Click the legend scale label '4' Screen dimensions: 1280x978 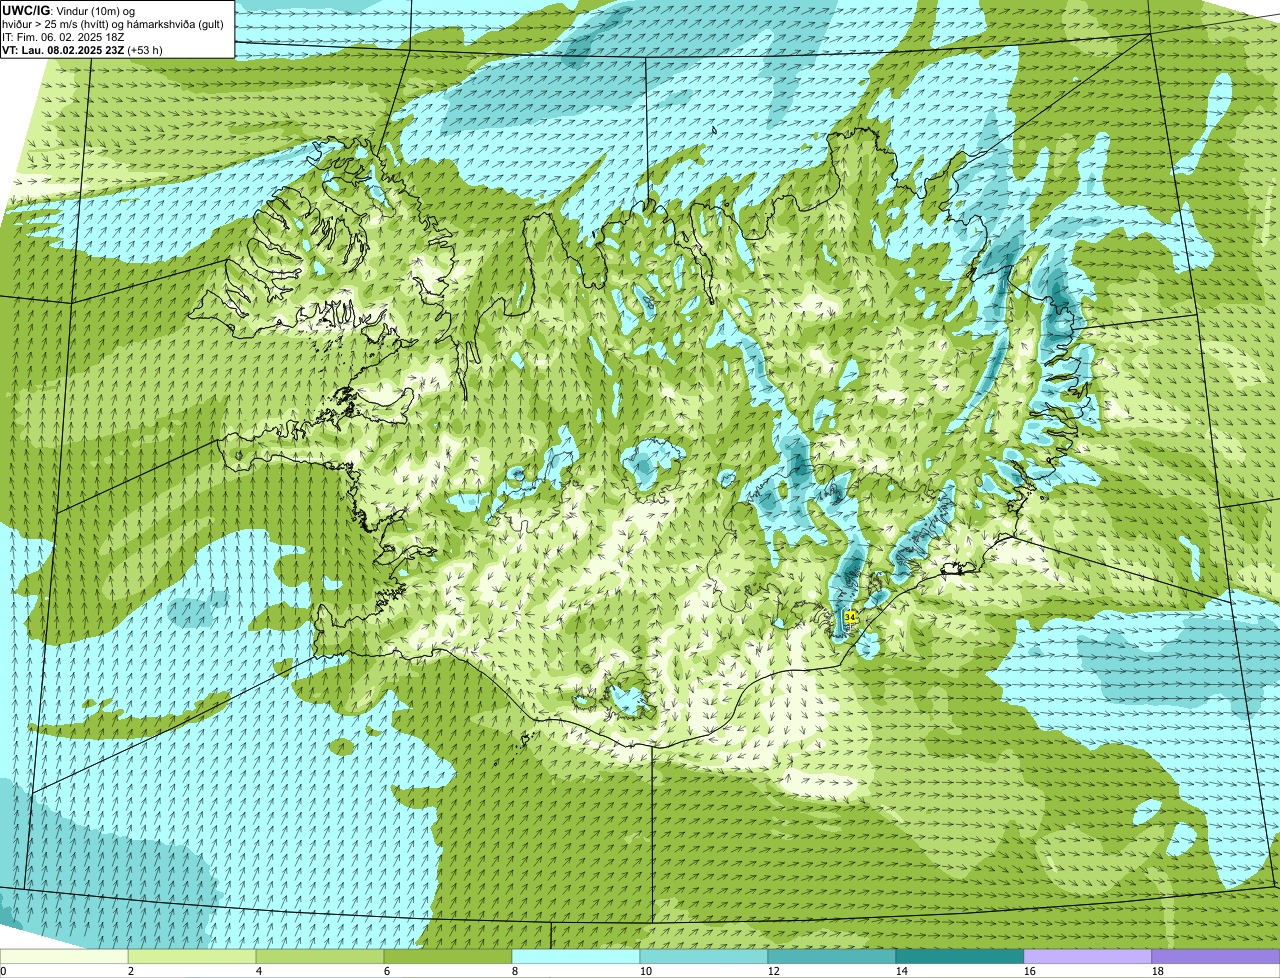click(x=259, y=971)
